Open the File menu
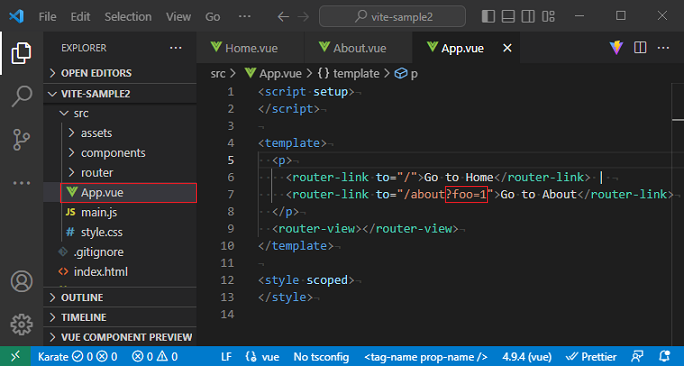The height and width of the screenshot is (366, 684). coord(47,17)
